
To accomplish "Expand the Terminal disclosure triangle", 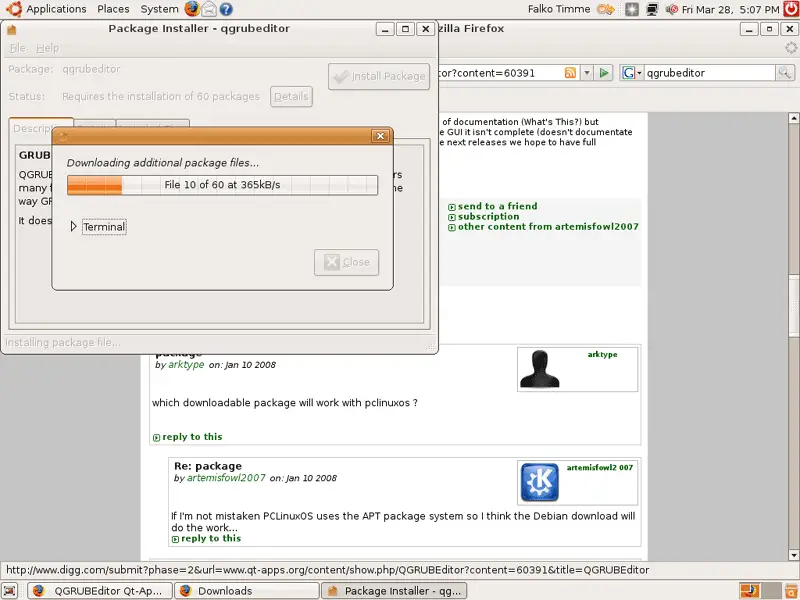I will (73, 227).
